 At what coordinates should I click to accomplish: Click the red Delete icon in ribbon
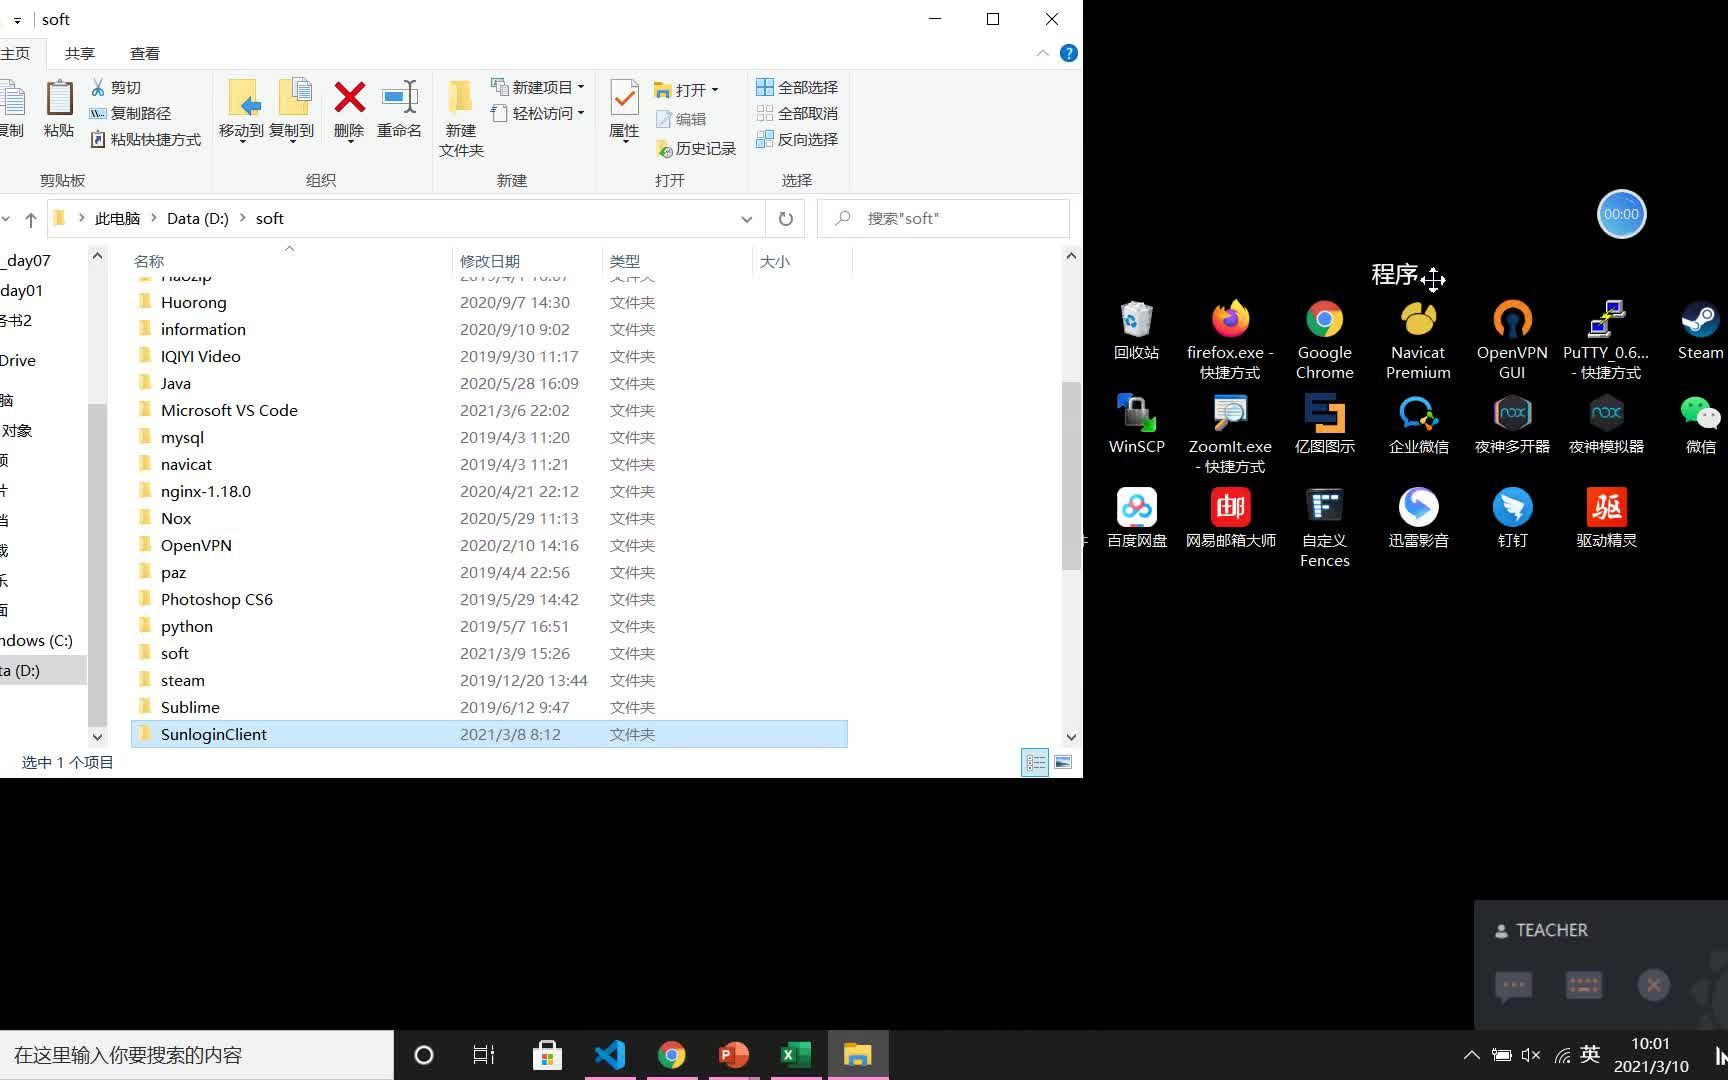[x=349, y=98]
